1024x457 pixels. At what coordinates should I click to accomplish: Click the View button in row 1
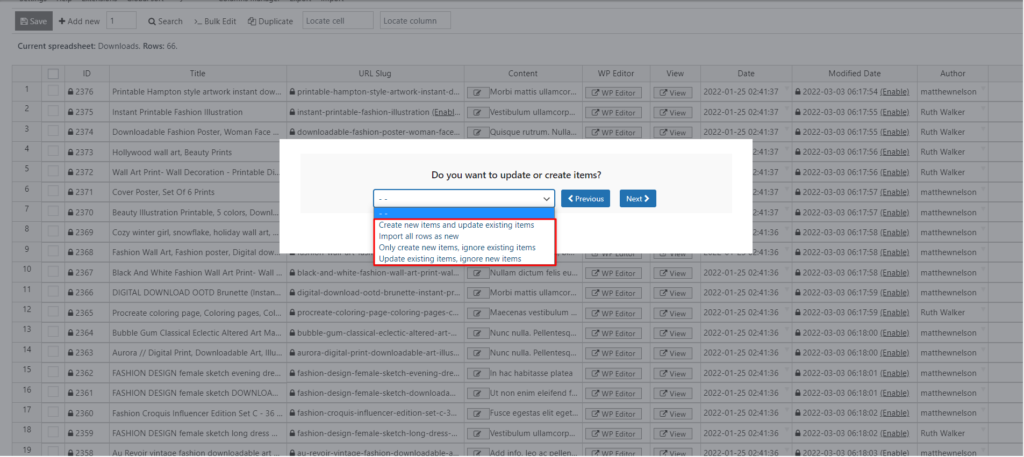coord(673,93)
